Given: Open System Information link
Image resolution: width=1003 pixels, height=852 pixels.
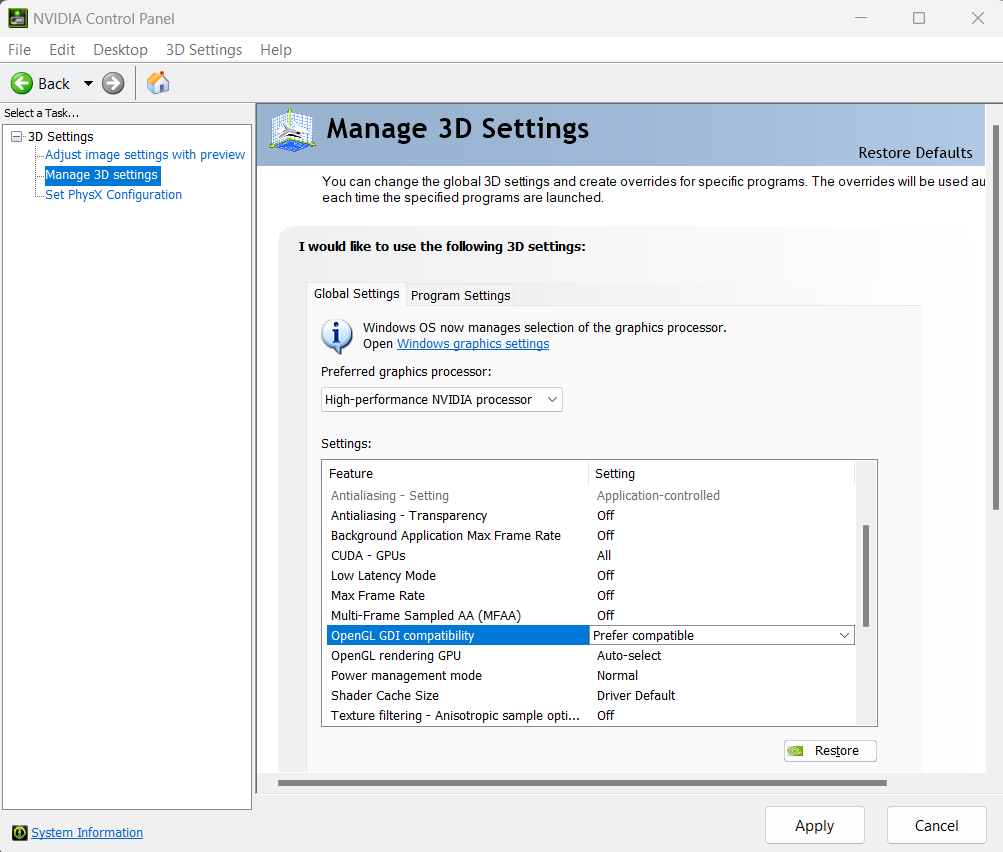Looking at the screenshot, I should coord(87,832).
